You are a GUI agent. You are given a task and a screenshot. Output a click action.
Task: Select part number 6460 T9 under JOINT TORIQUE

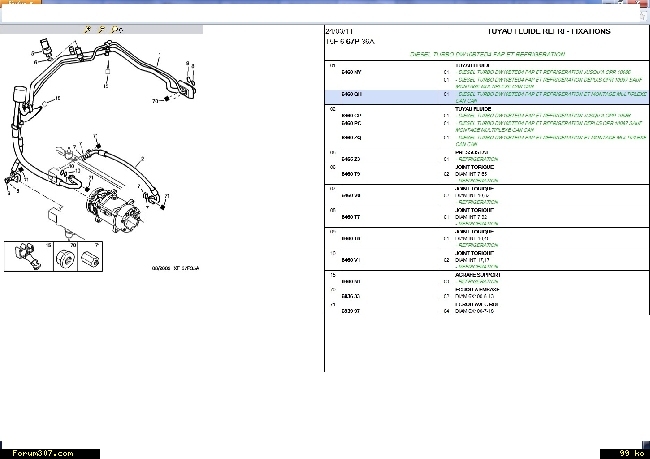pos(351,174)
